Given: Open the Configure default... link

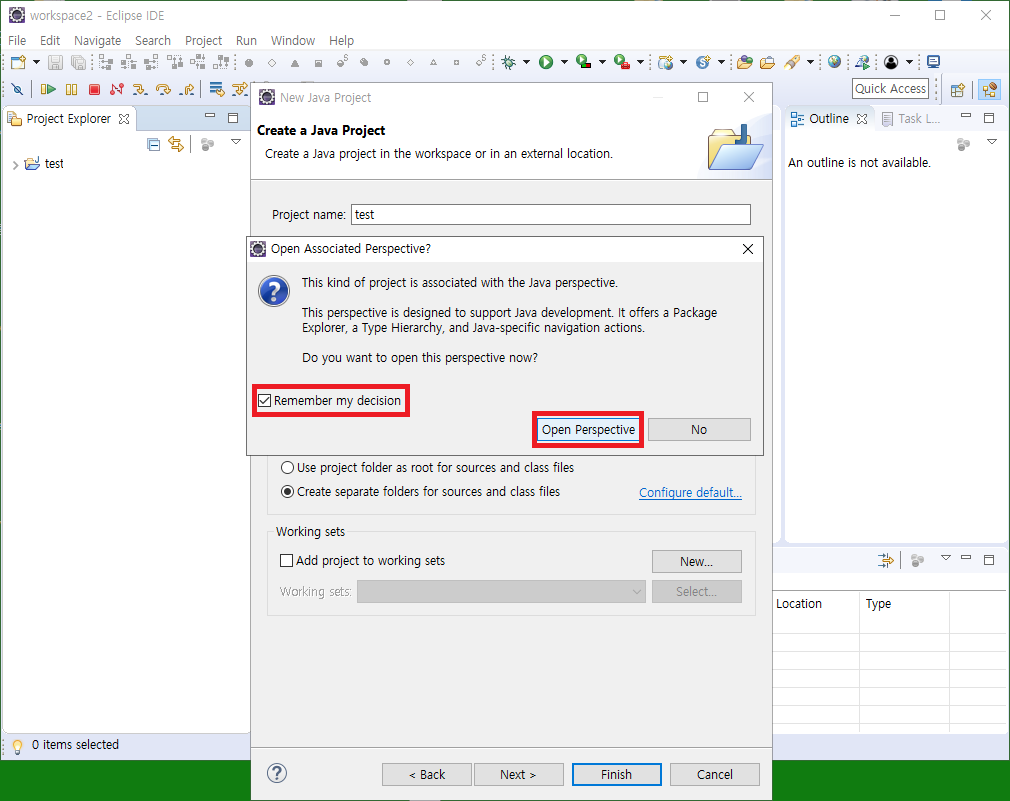Looking at the screenshot, I should [x=690, y=493].
